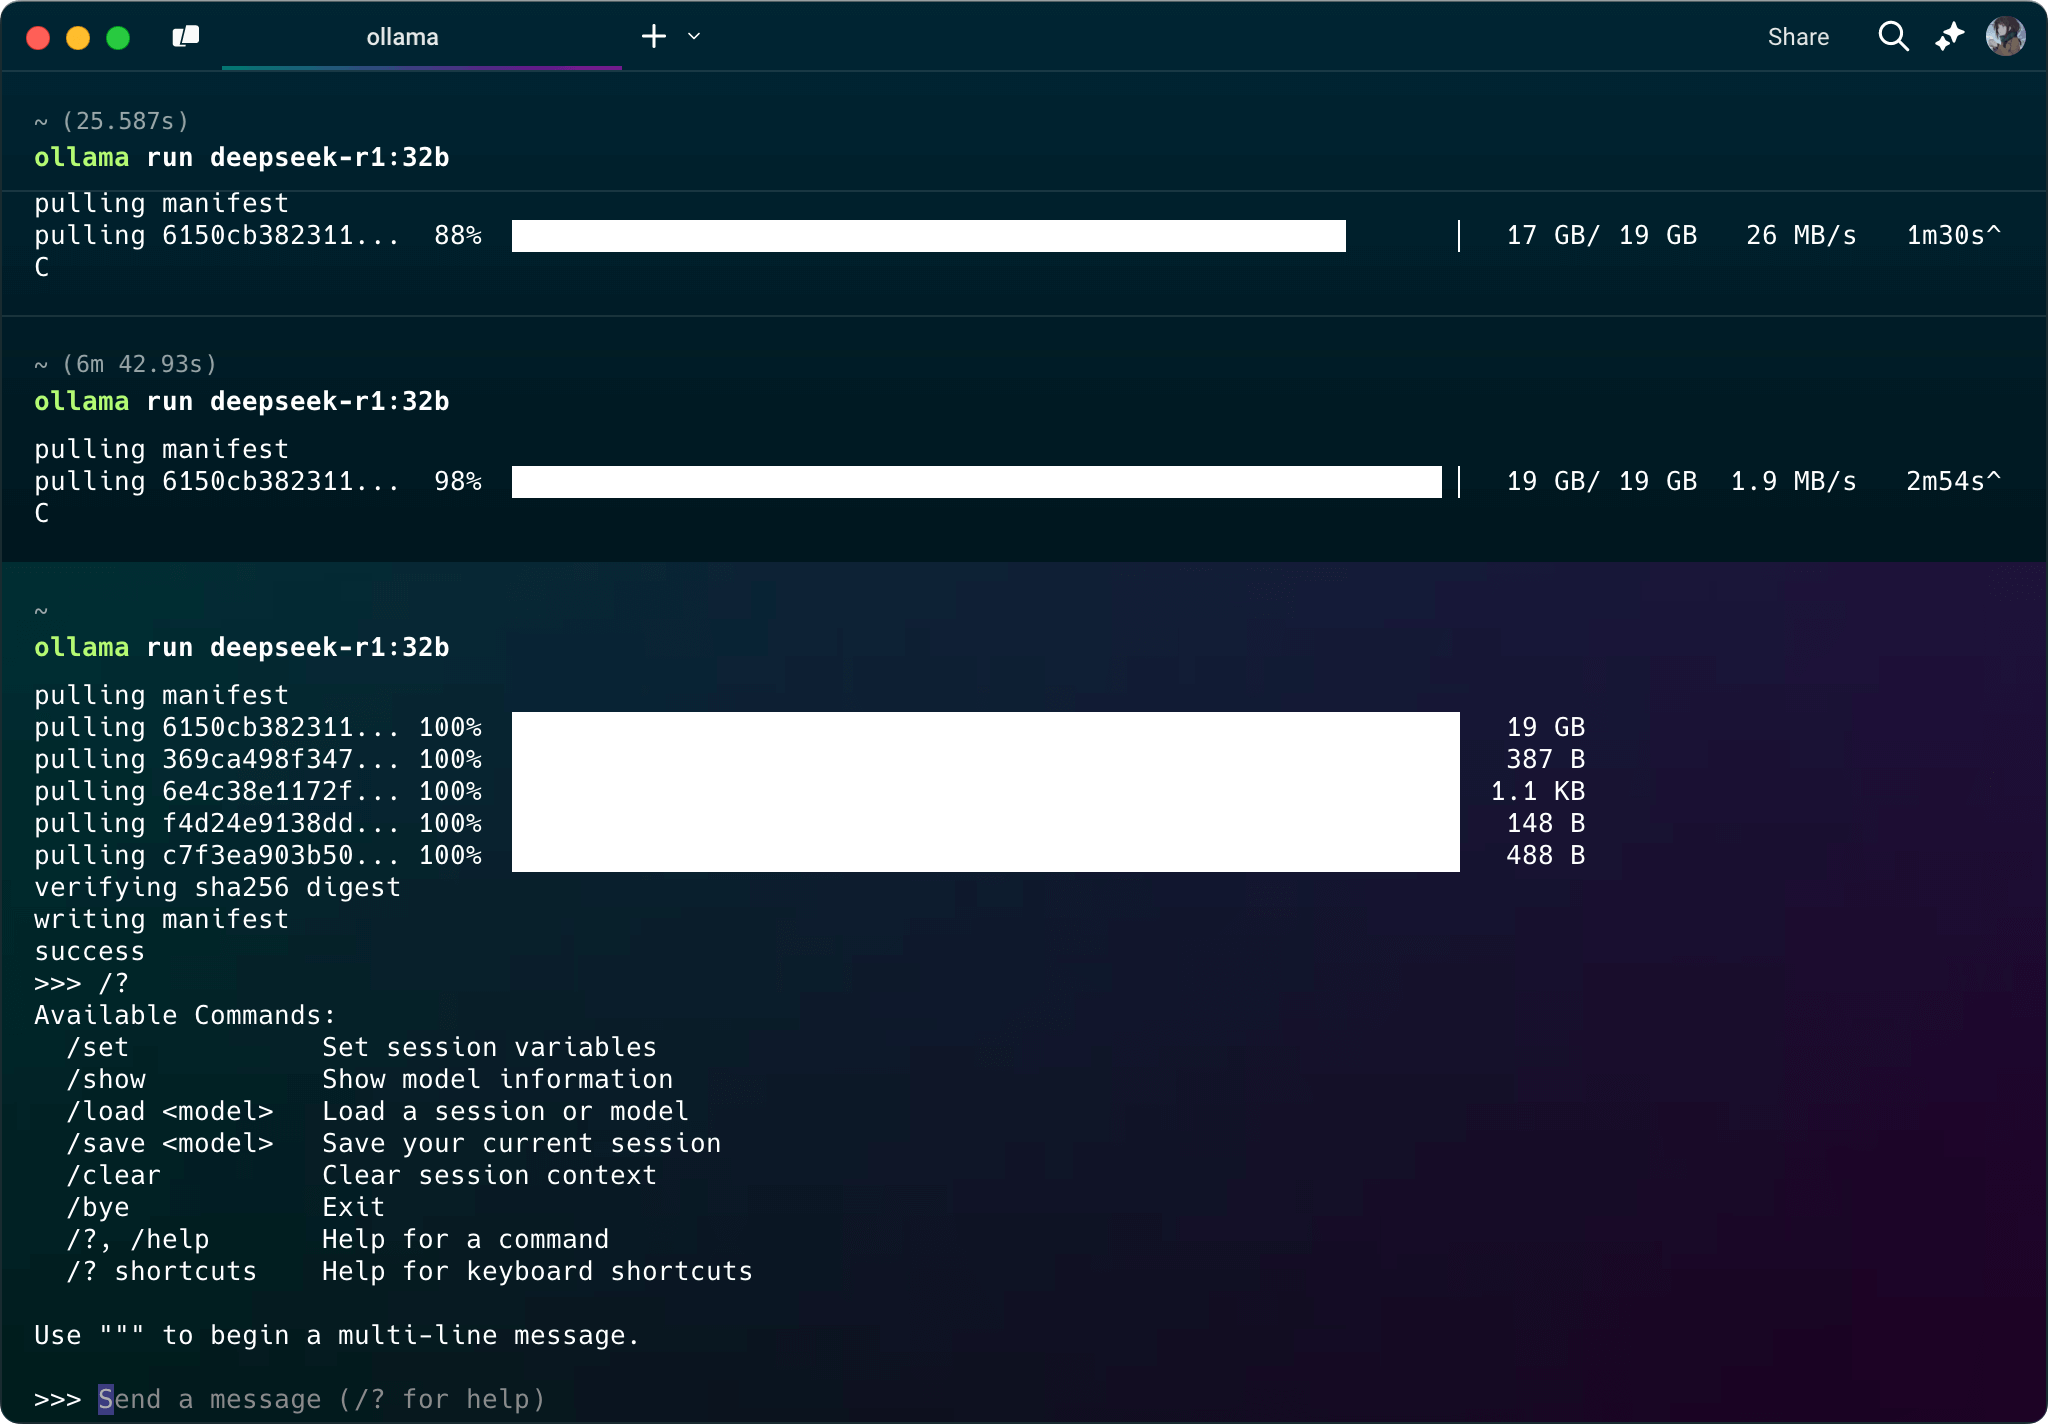Open Warp AI sparkles icon
Image resolution: width=2048 pixels, height=1424 pixels.
pyautogui.click(x=1949, y=37)
